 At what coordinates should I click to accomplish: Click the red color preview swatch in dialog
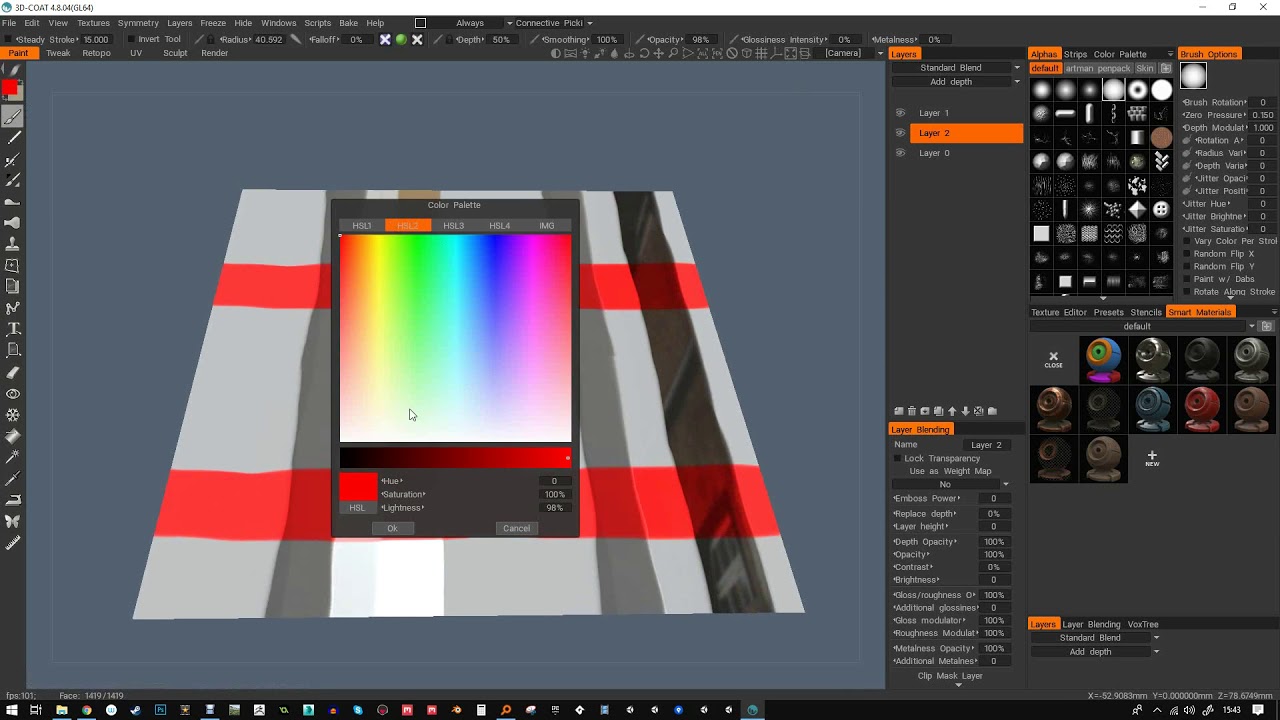coord(358,487)
